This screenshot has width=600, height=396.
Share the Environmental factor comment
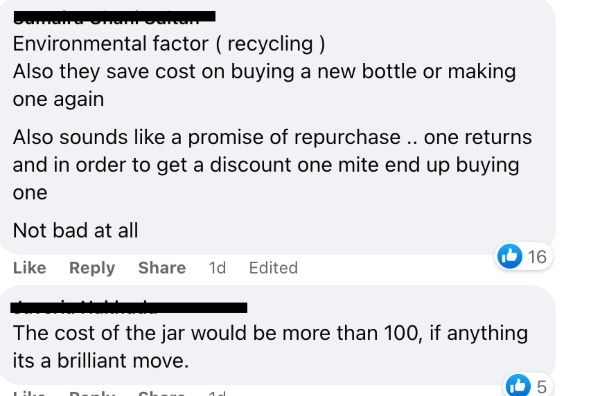[162, 267]
